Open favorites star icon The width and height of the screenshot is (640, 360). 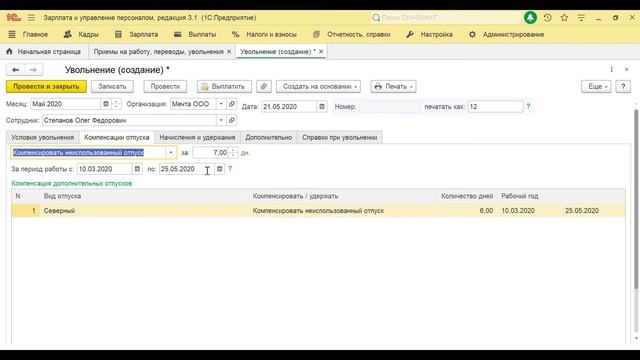tap(564, 18)
